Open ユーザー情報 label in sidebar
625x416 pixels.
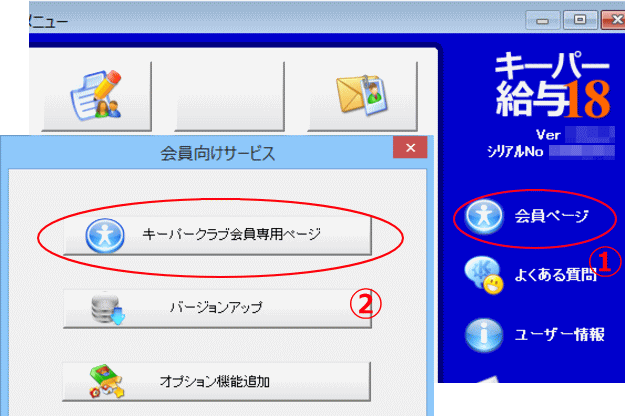[560, 334]
